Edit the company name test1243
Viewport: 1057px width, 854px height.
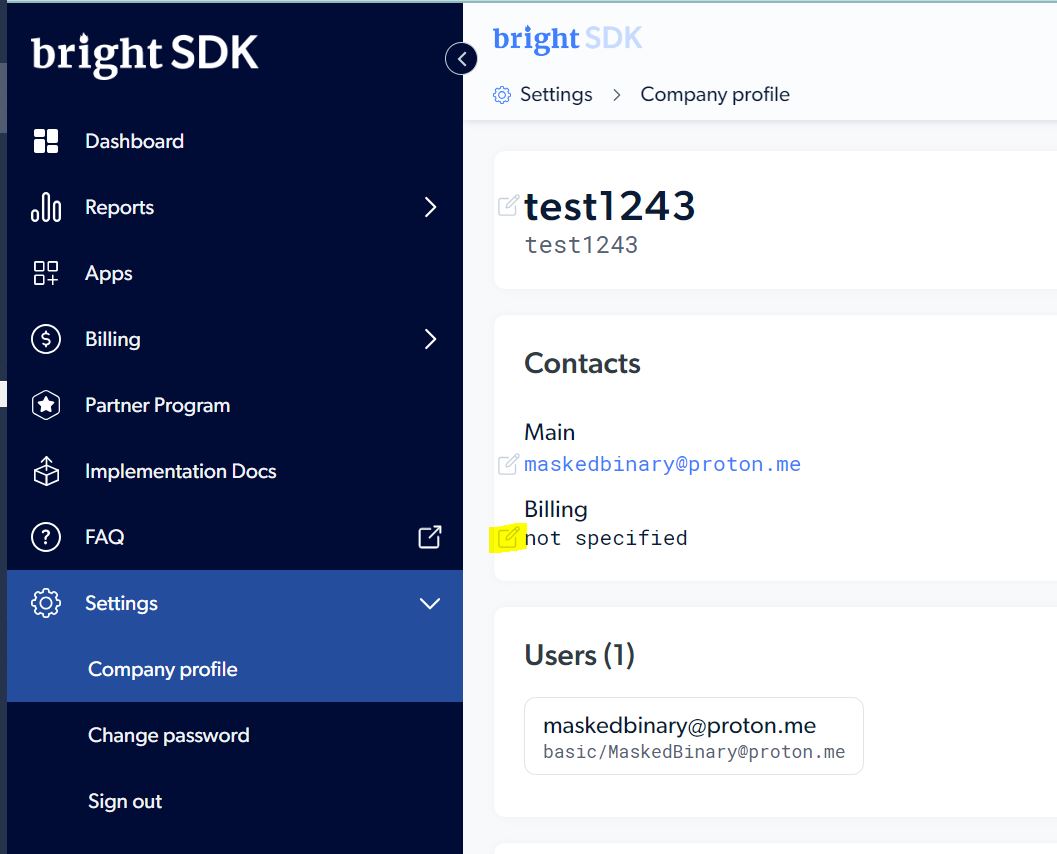pyautogui.click(x=508, y=206)
